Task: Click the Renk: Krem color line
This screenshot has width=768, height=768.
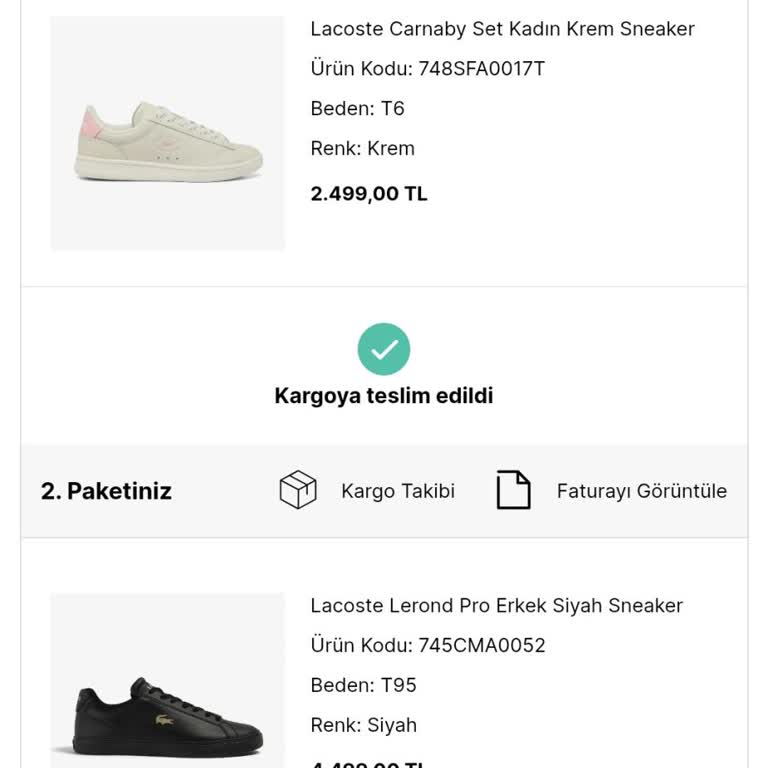Action: pos(362,149)
